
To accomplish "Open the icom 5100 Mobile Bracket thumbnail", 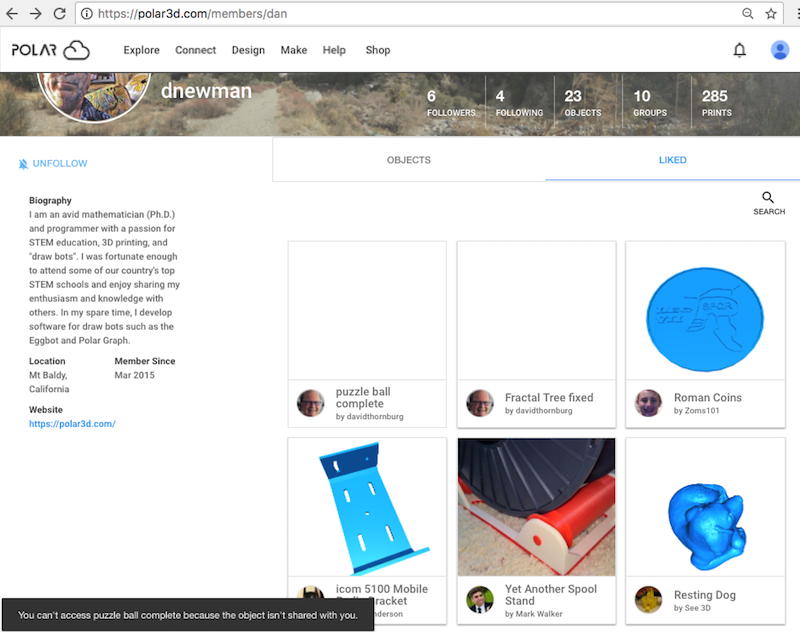I will (367, 507).
